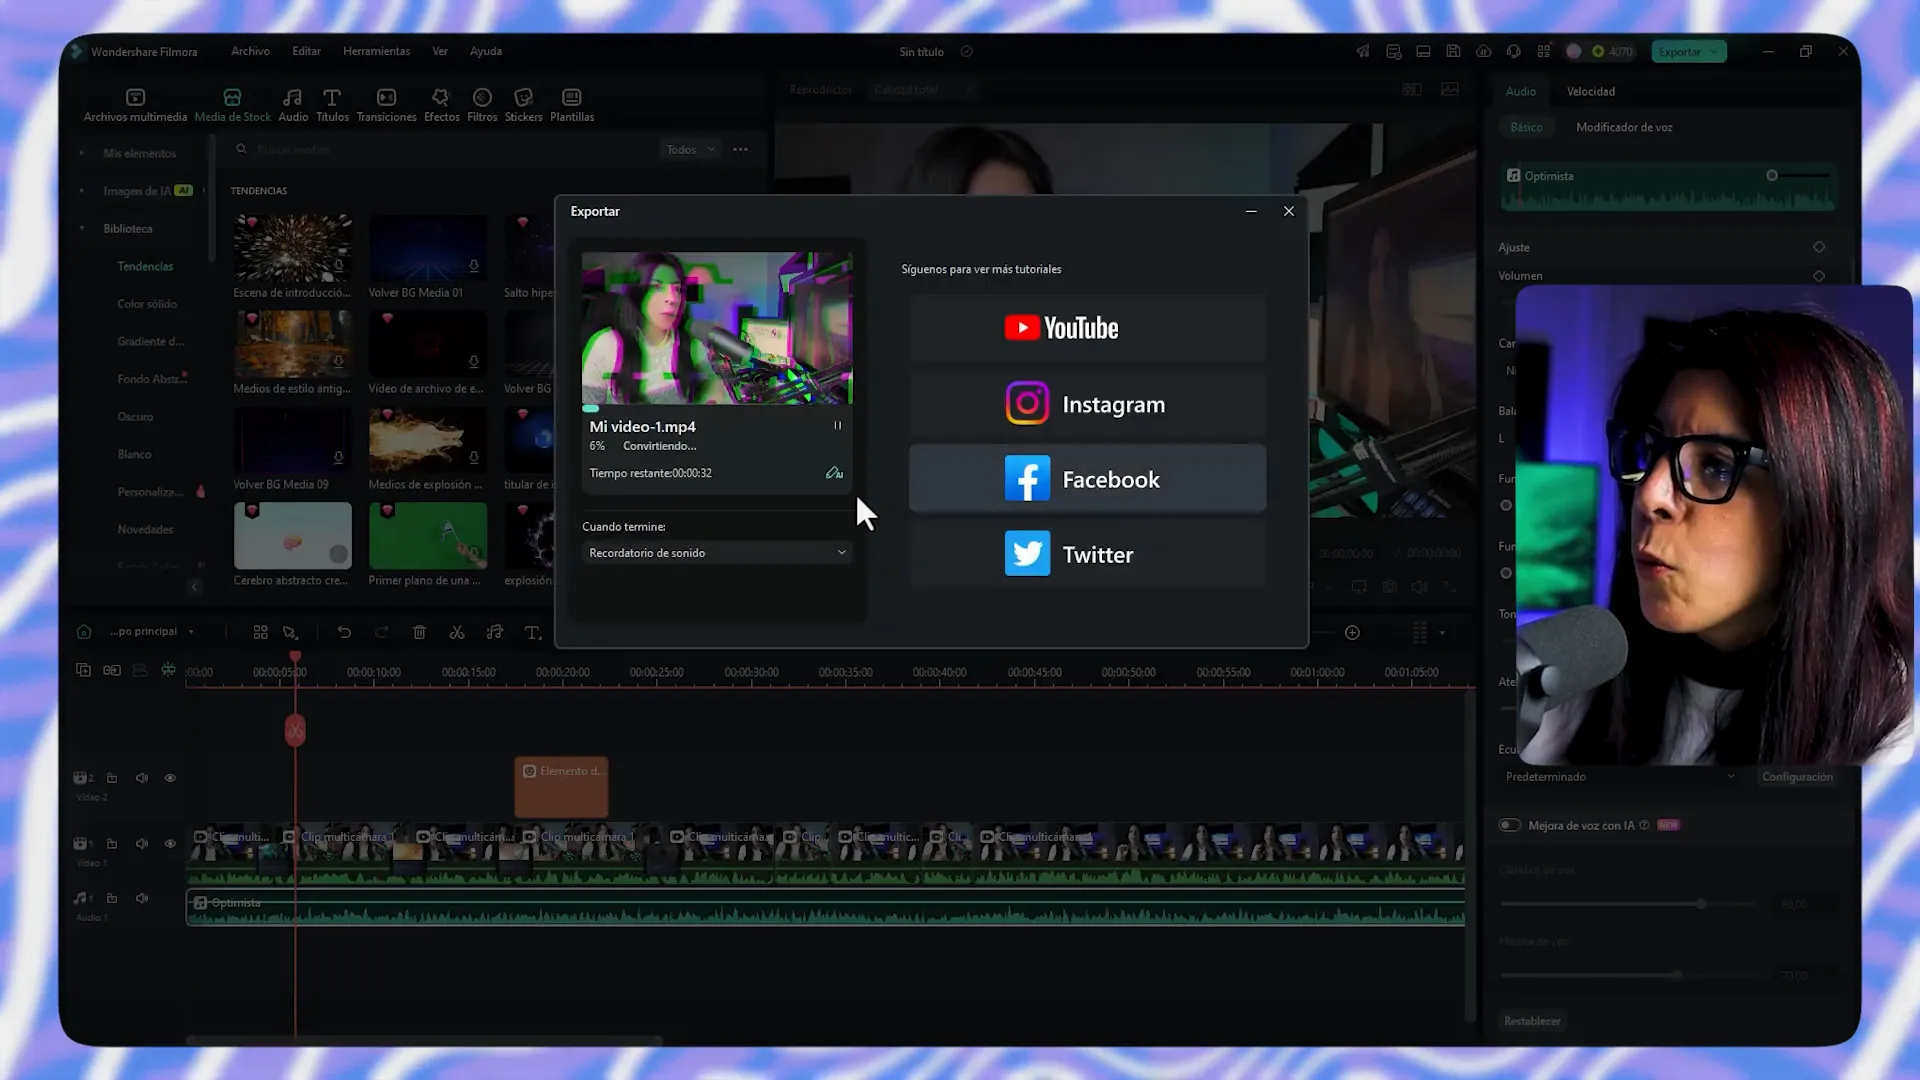Enable Mejora de voz con IA switch

1509,825
